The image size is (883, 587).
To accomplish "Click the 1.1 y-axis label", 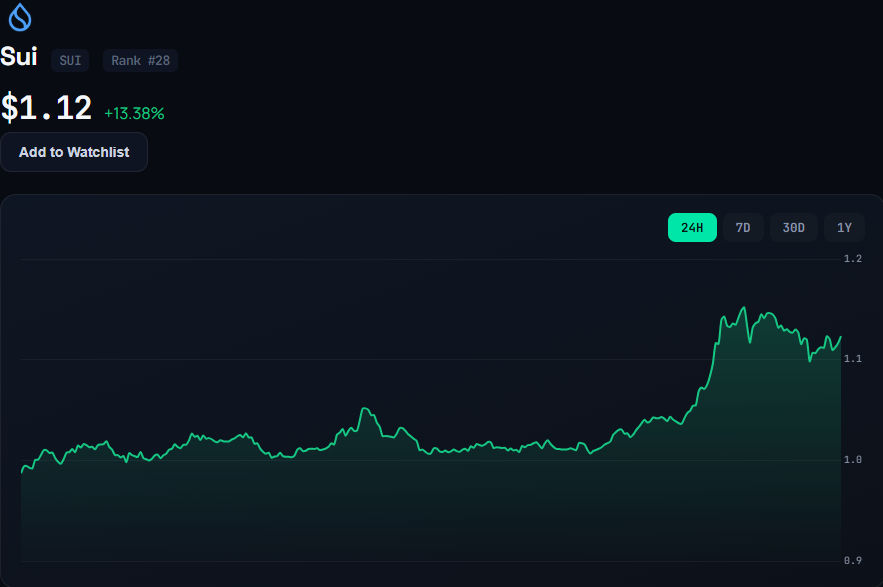I will (853, 358).
